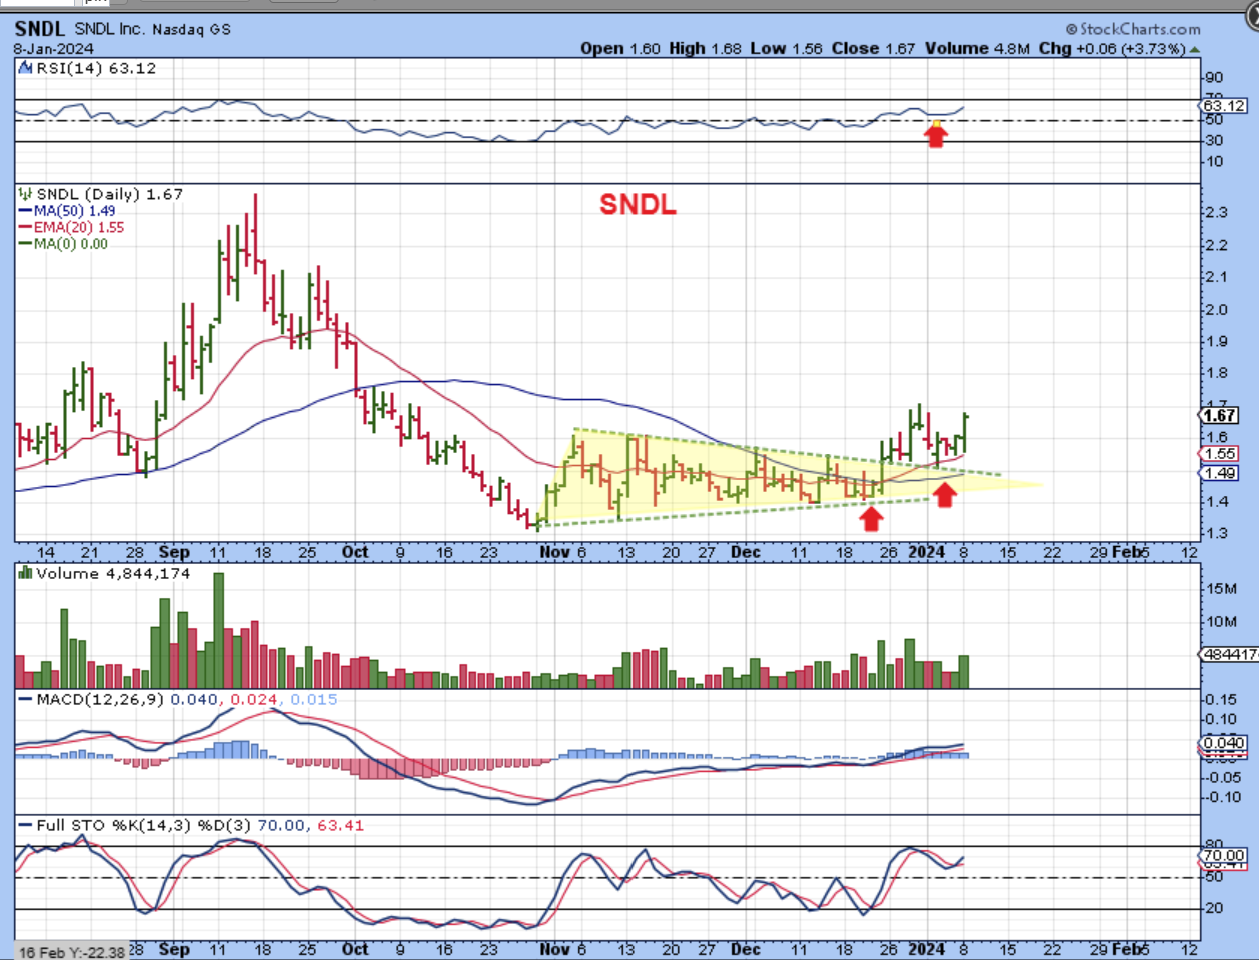1260x960 pixels.
Task: Click the -0.10 MACD axis label
Action: (x=1222, y=797)
